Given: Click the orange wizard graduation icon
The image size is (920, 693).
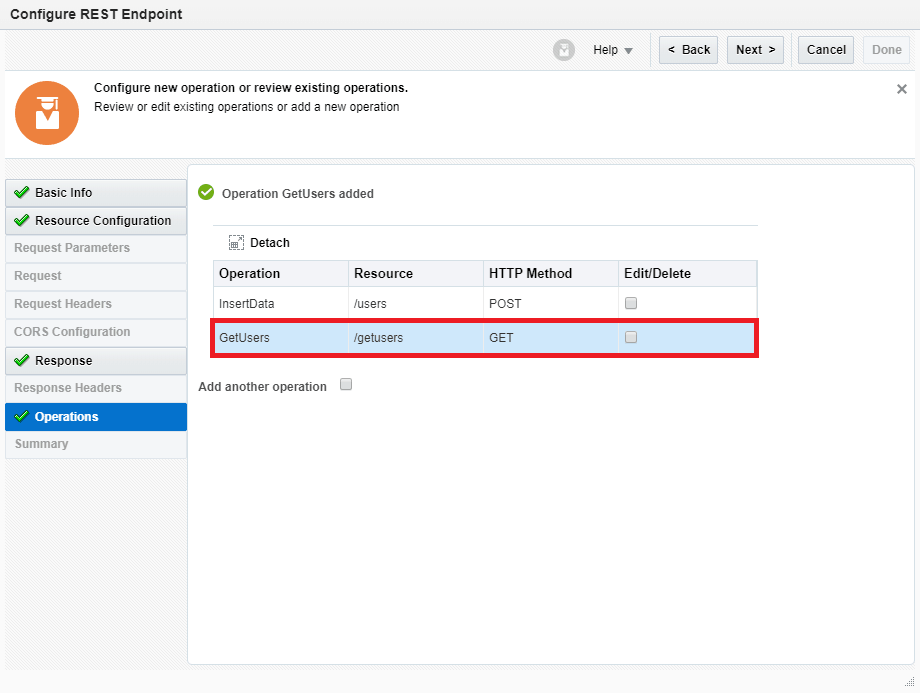Looking at the screenshot, I should click(x=47, y=113).
